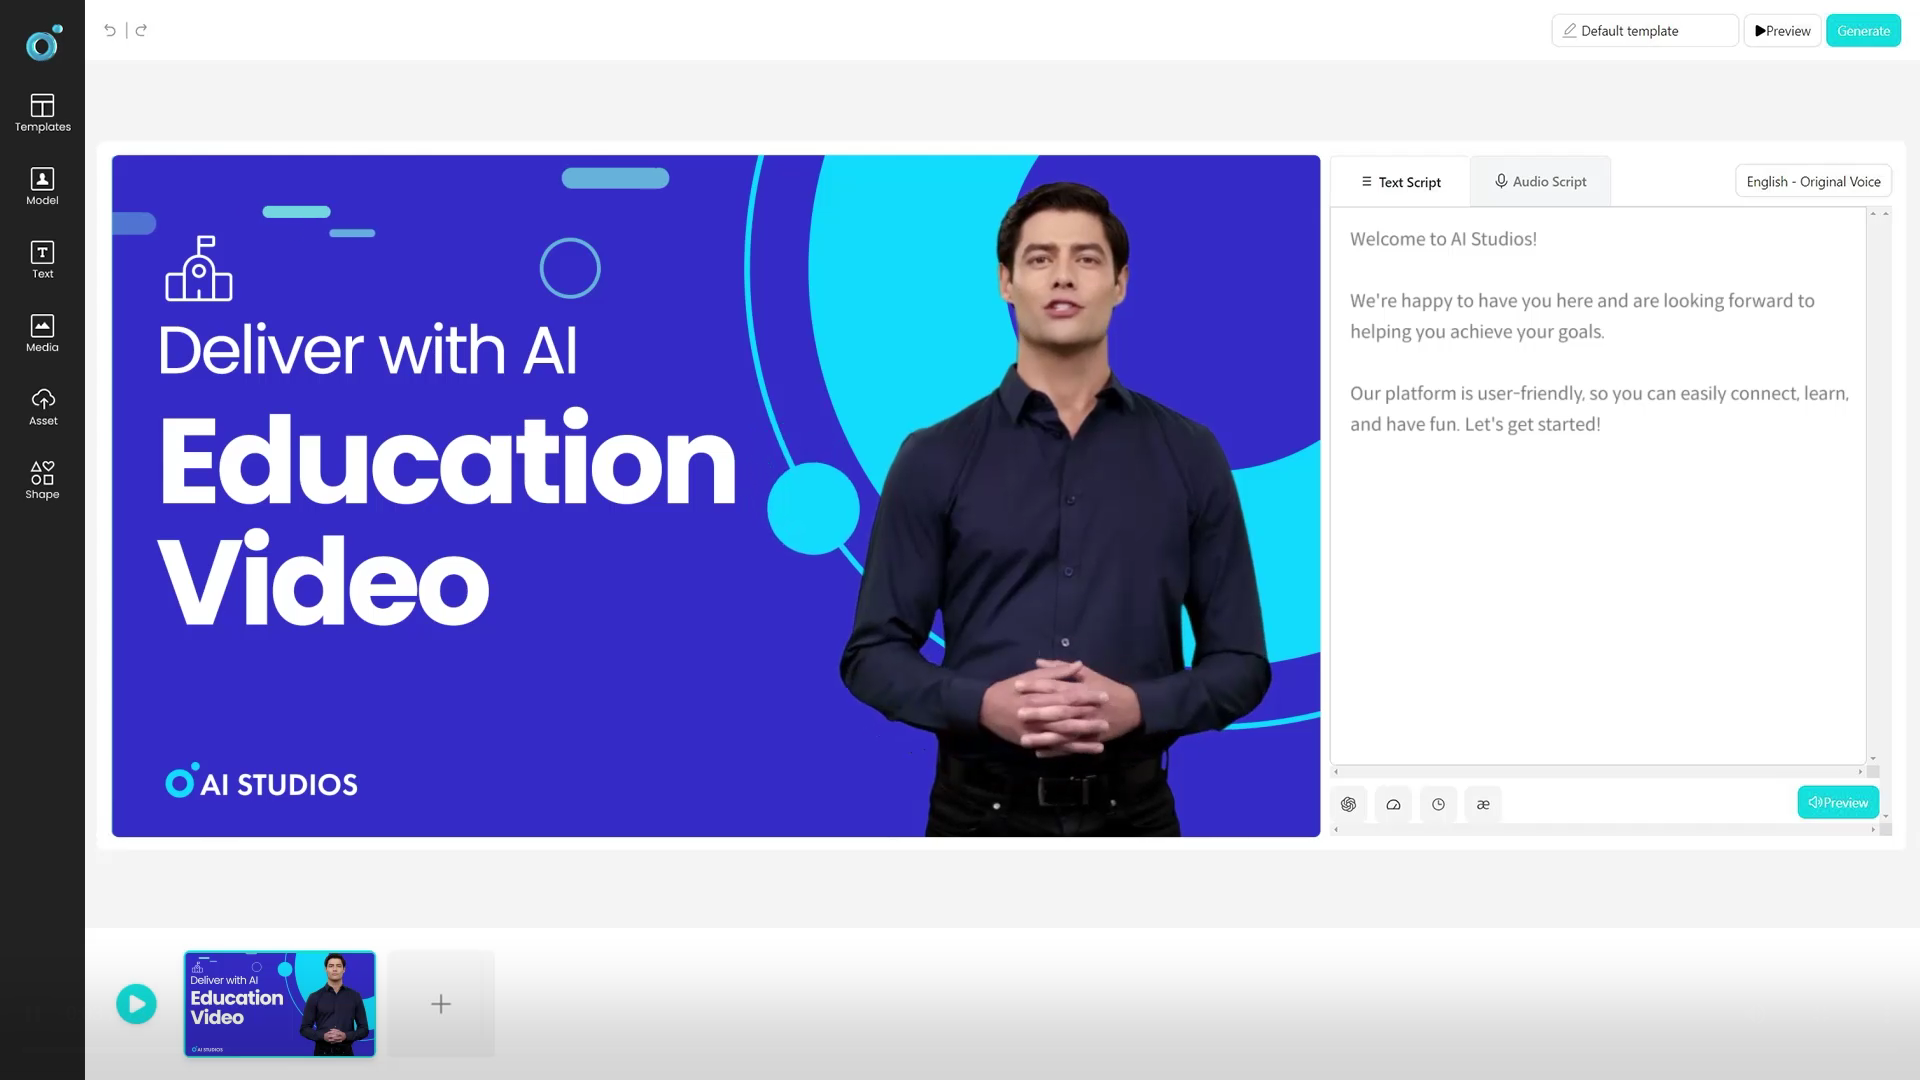Play the scenes with the play button
1920x1080 pixels.
pos(136,1003)
